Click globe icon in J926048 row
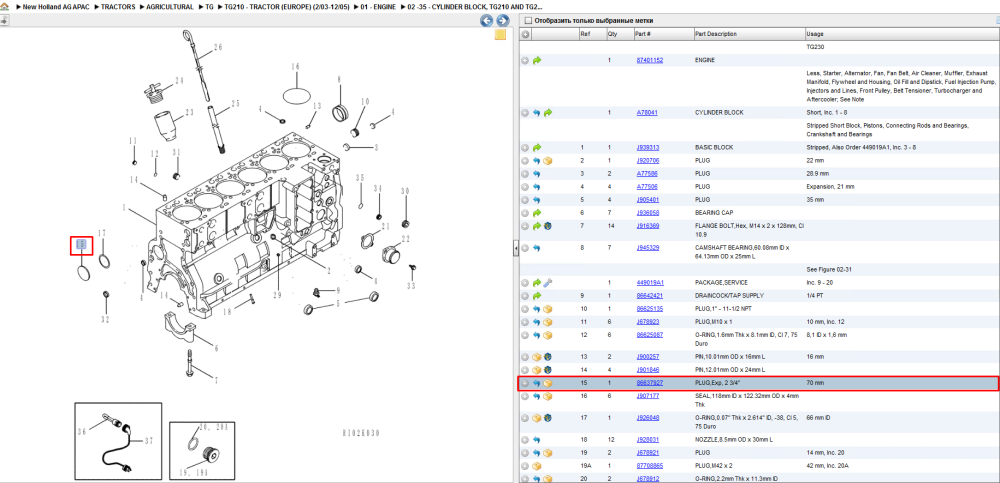Viewport: 1000px width, 483px height. click(547, 418)
